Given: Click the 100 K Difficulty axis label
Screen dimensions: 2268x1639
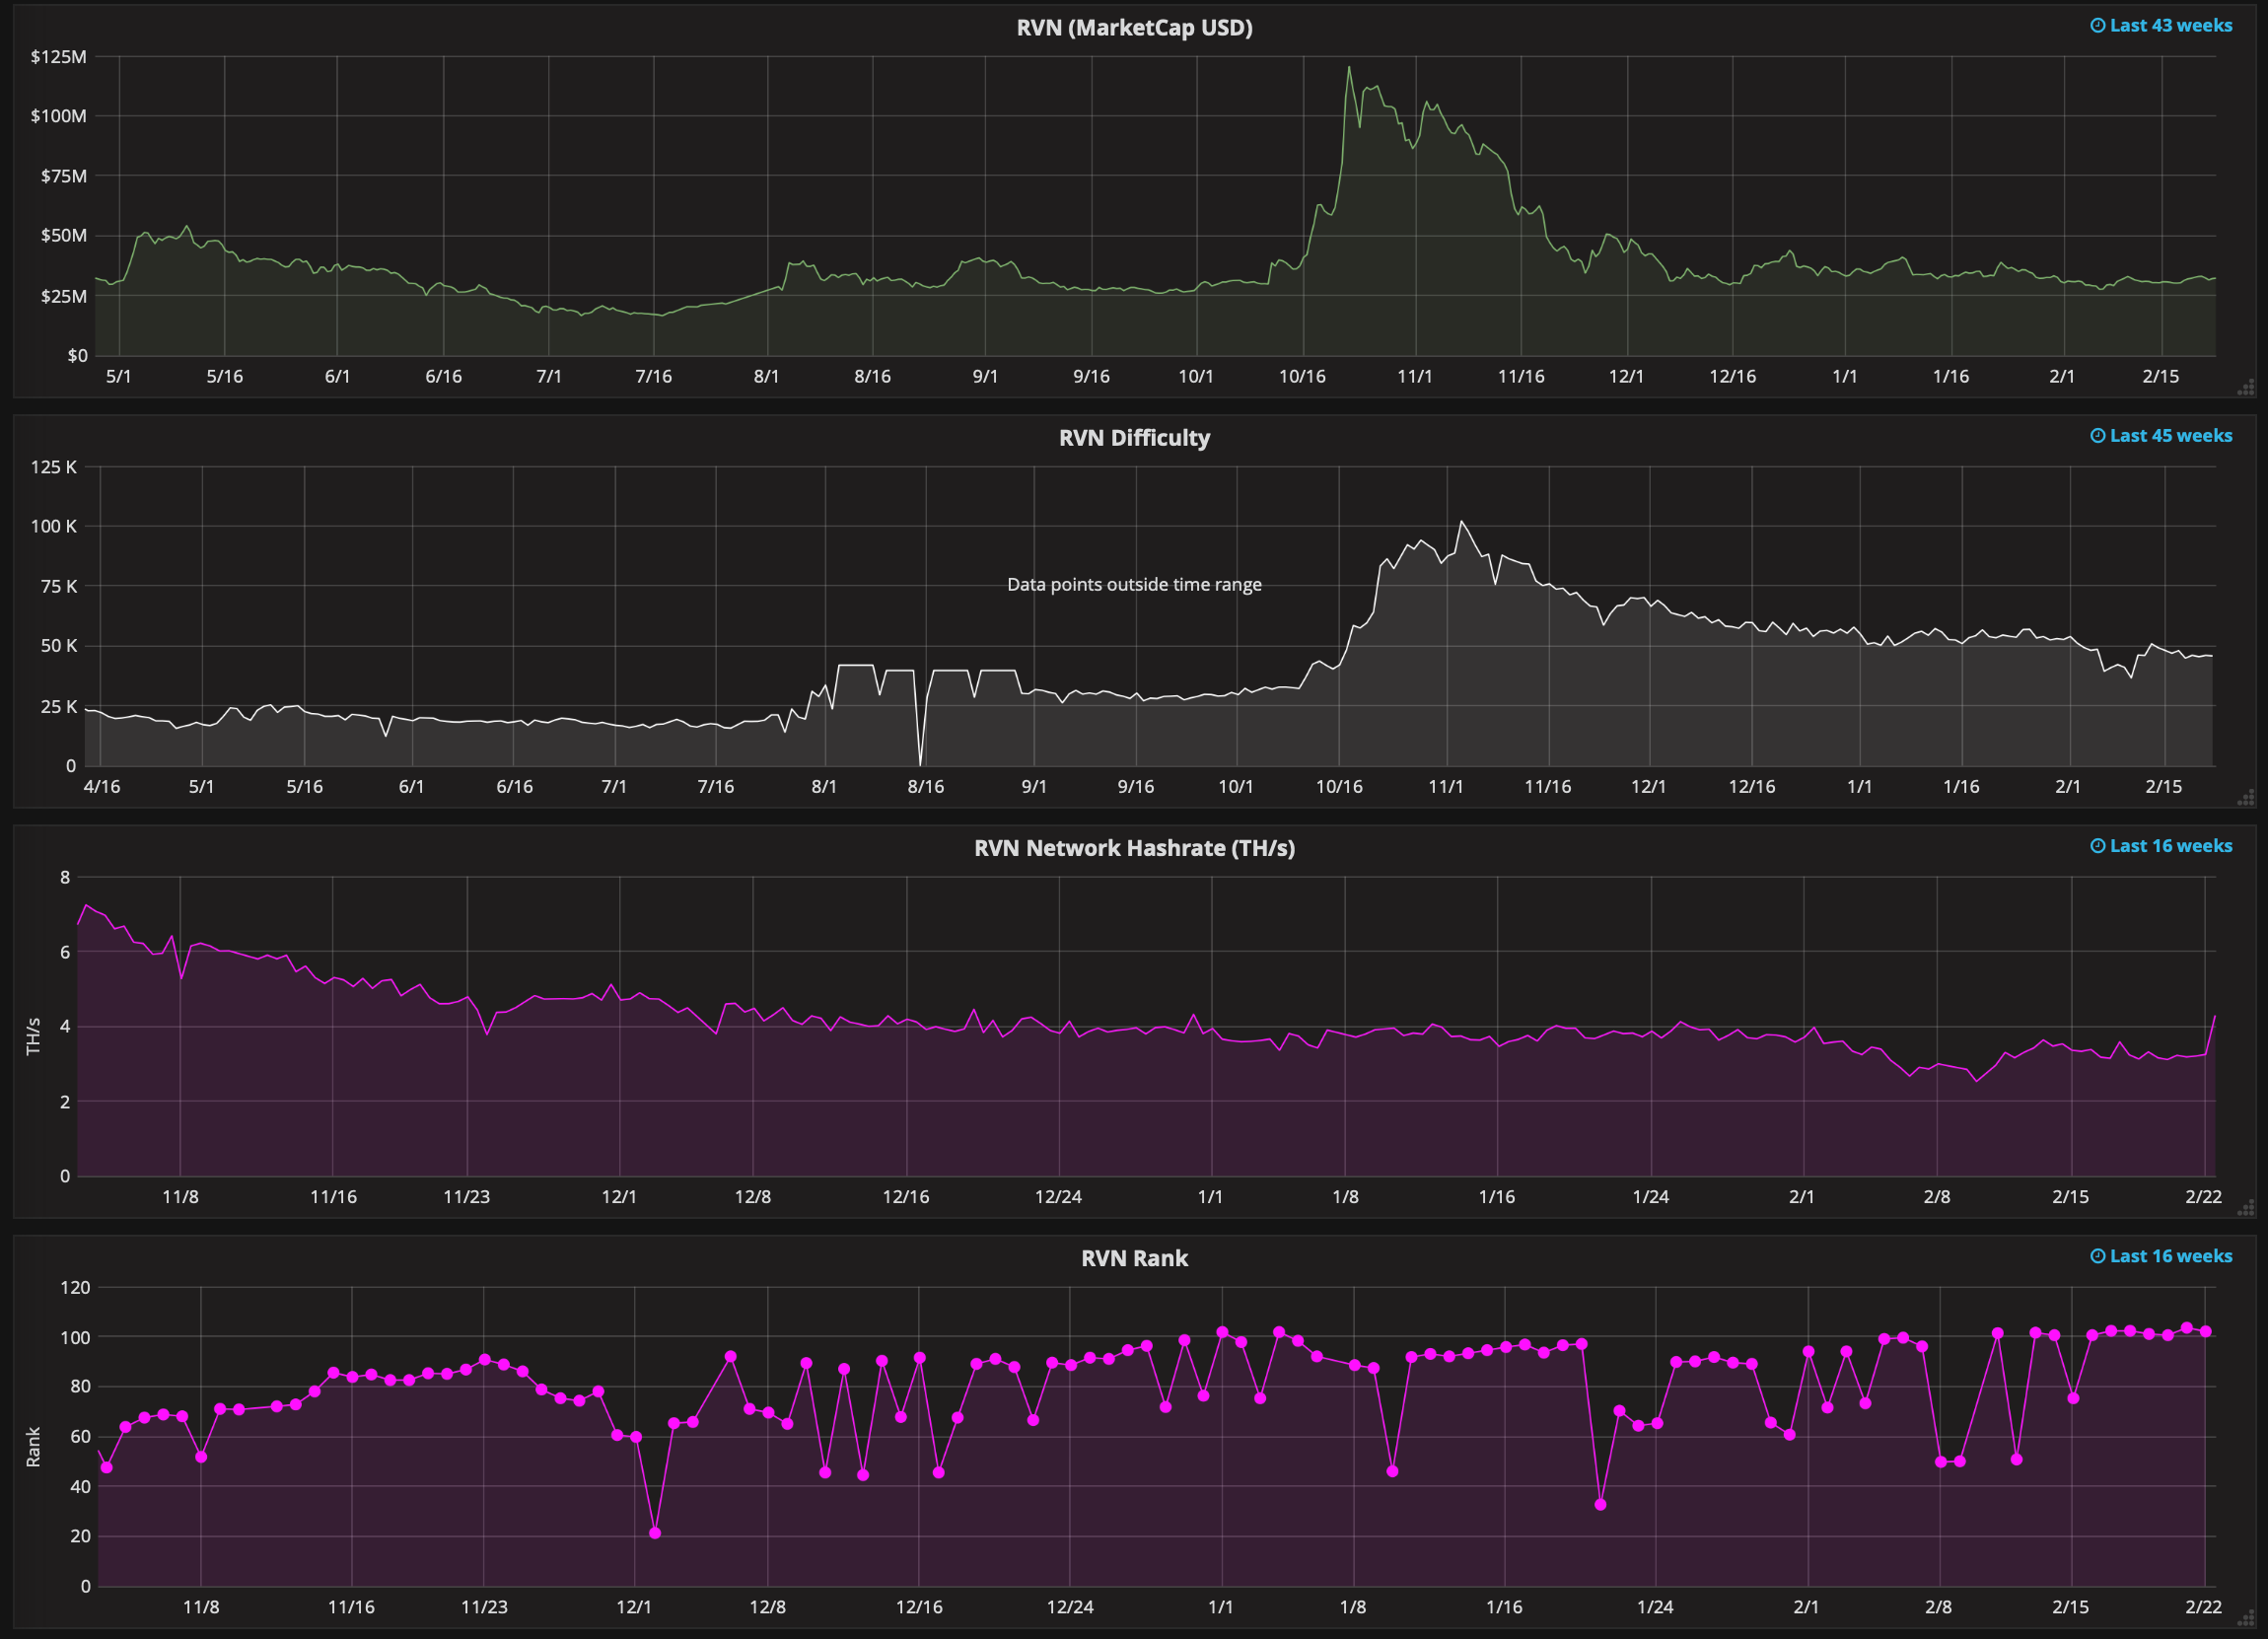Looking at the screenshot, I should pos(53,526).
